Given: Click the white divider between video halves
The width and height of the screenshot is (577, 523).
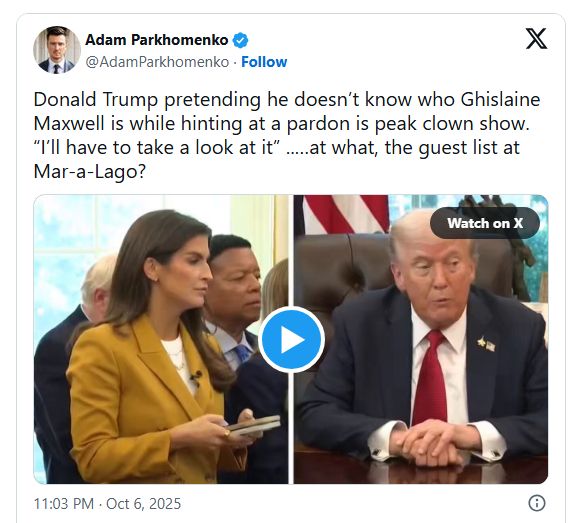Looking at the screenshot, I should tap(291, 258).
